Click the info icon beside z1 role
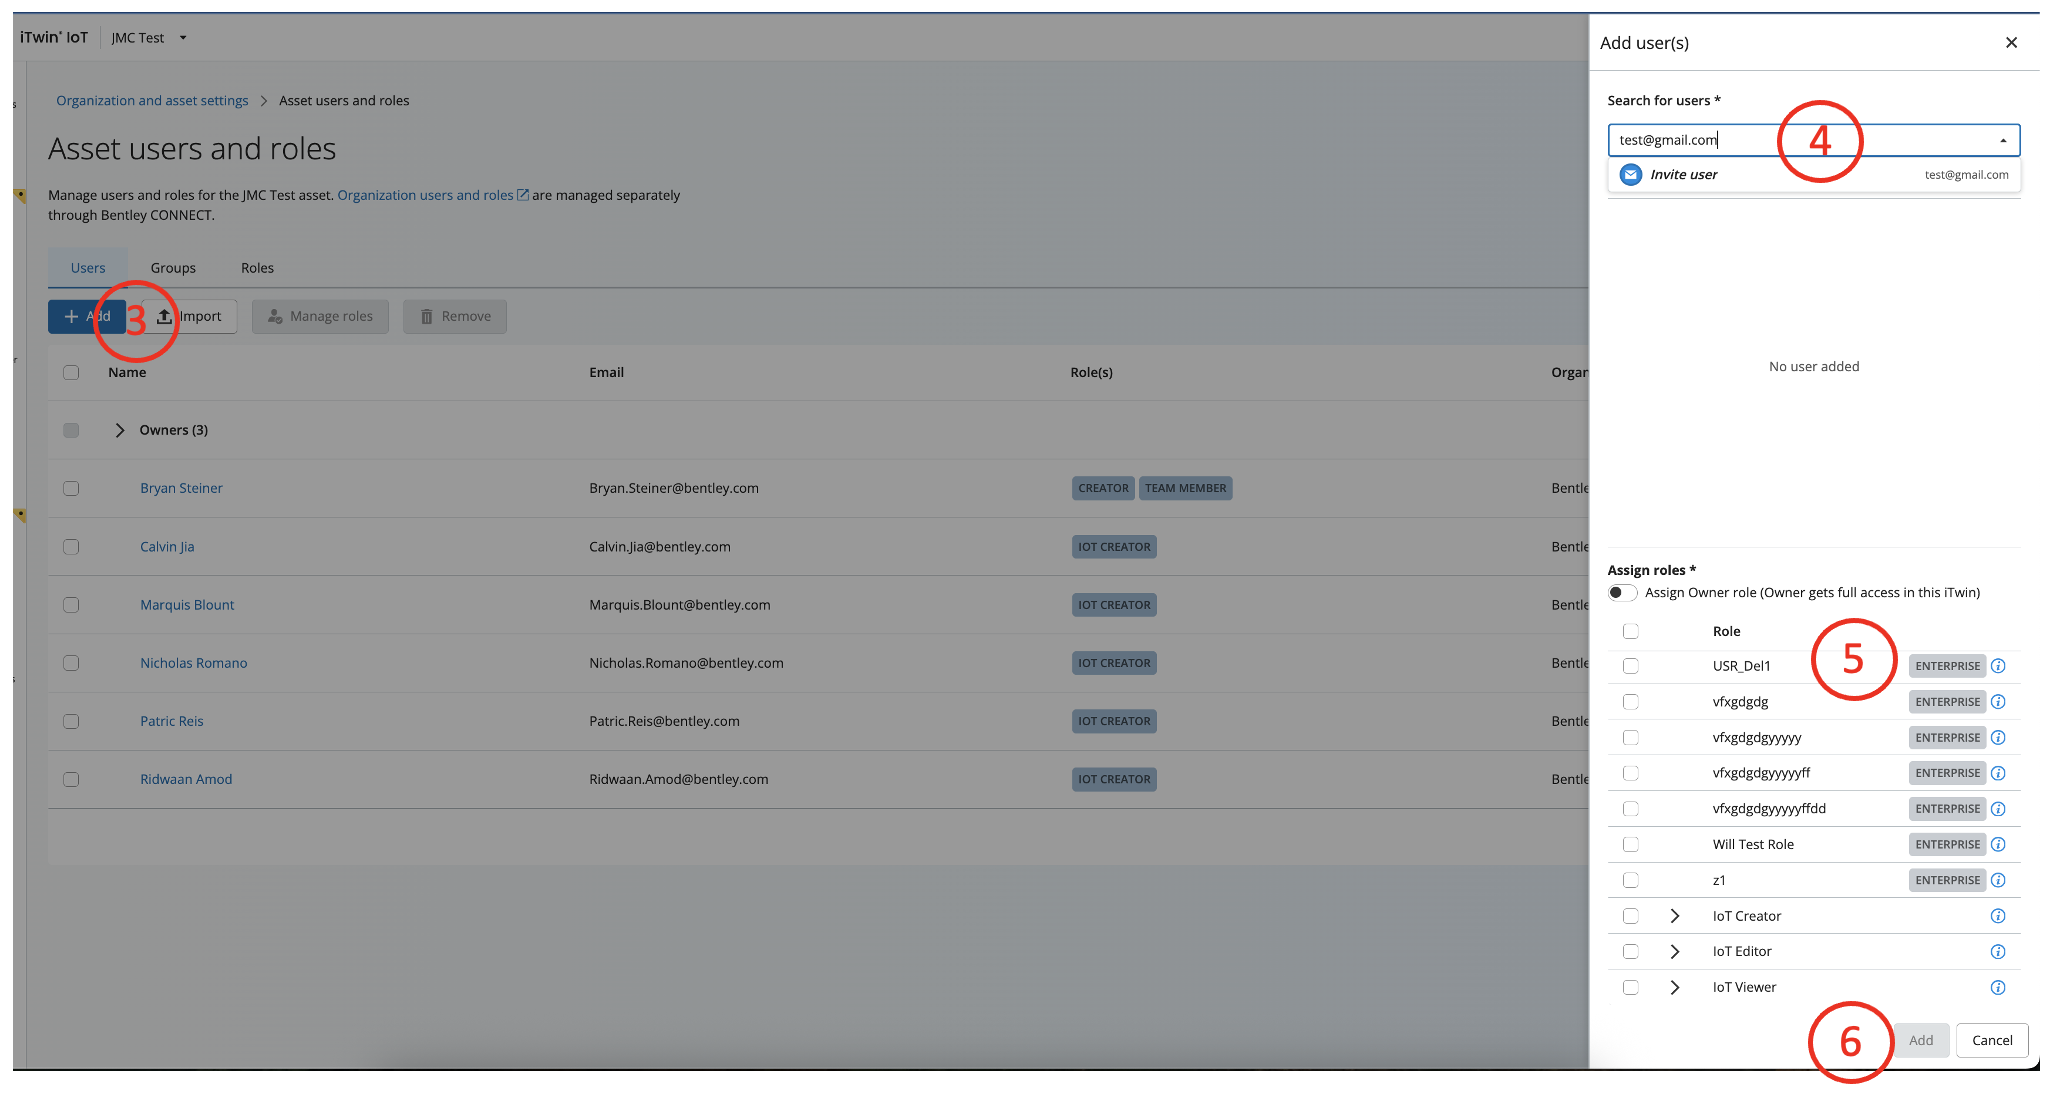 [1997, 880]
